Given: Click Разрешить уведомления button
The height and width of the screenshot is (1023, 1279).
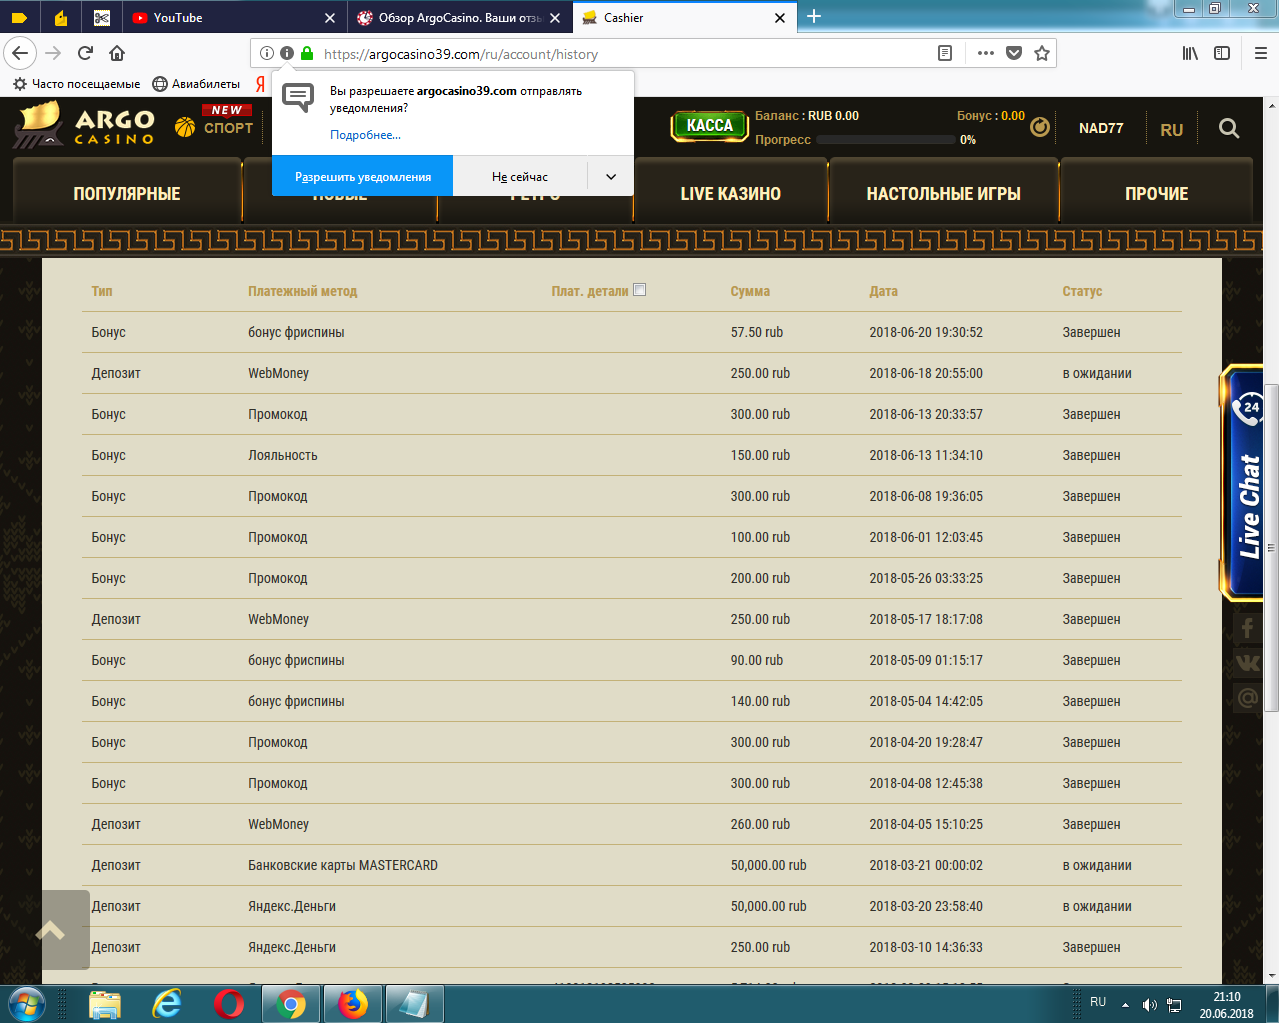Looking at the screenshot, I should click(x=363, y=176).
